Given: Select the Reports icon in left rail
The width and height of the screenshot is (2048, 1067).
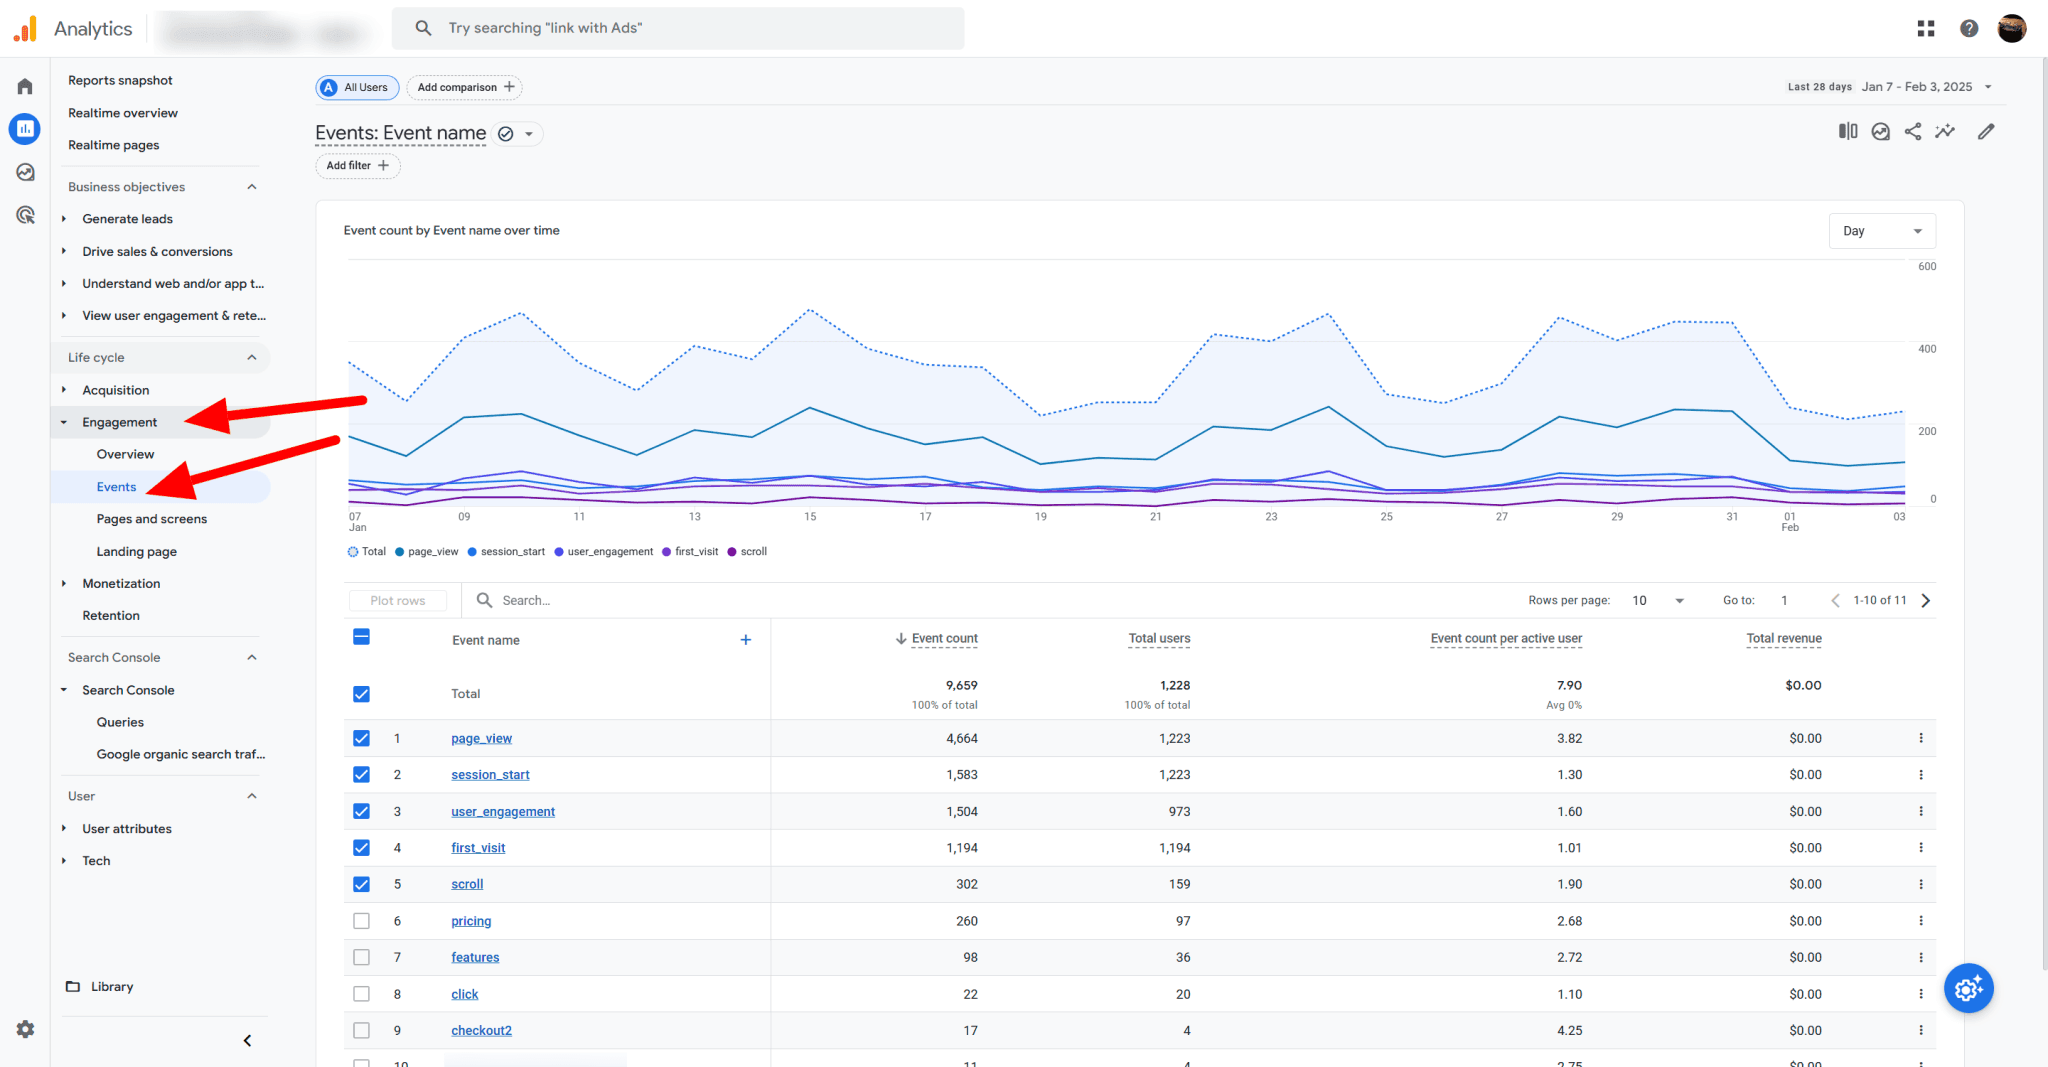Looking at the screenshot, I should 24,128.
